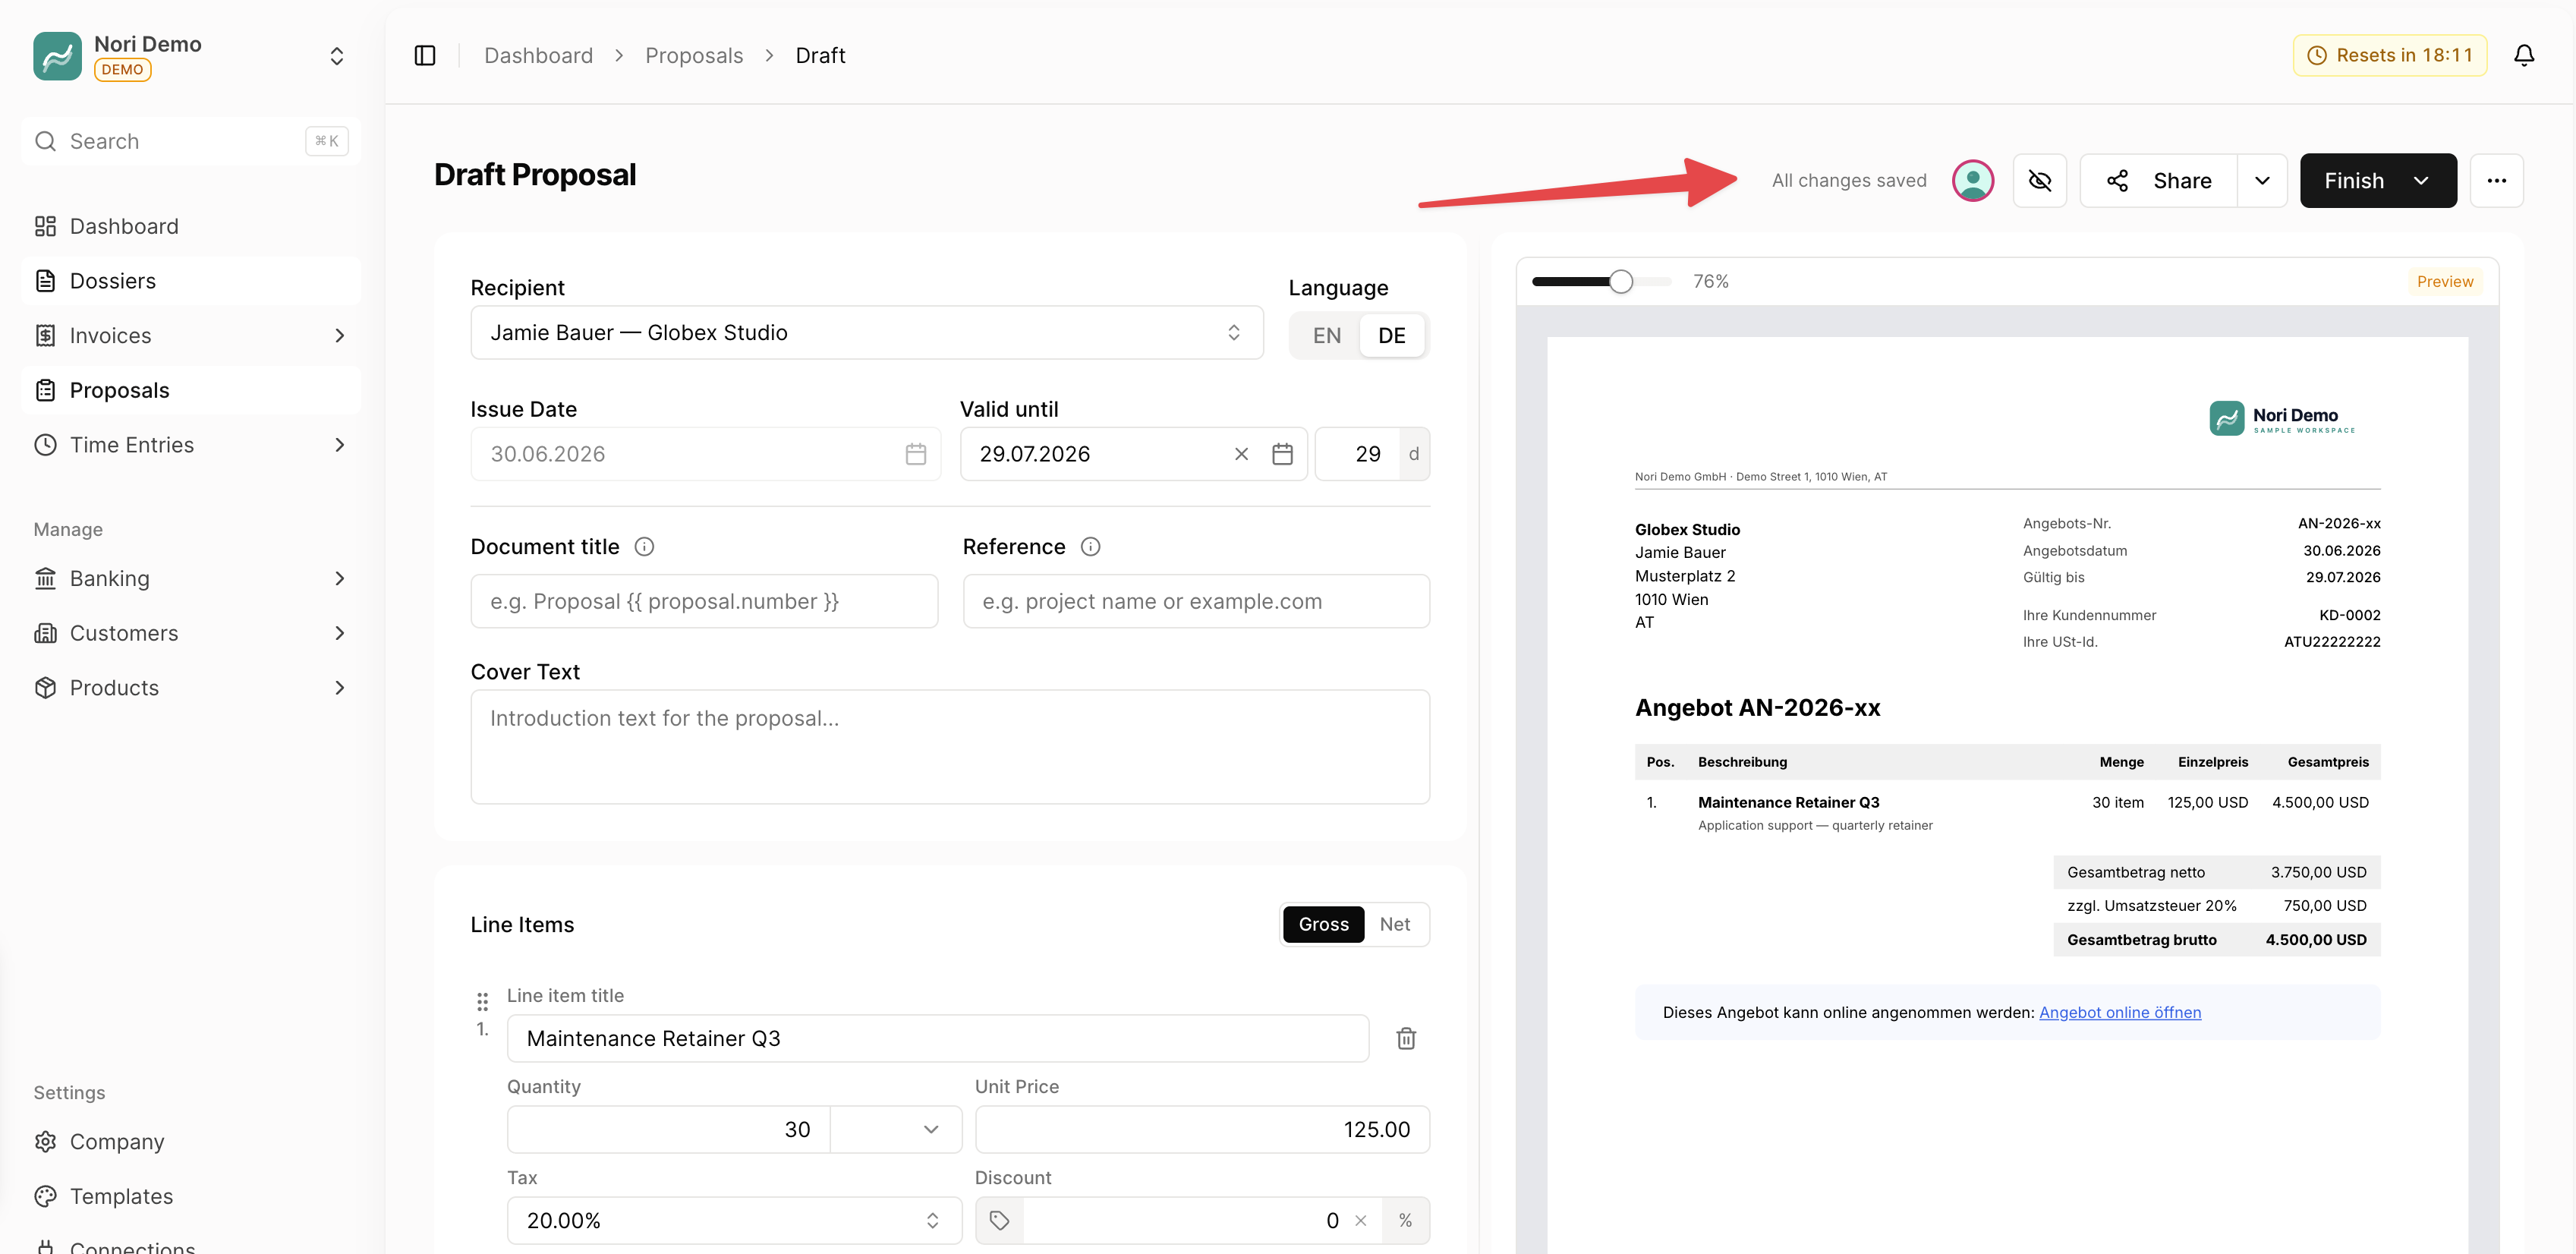The image size is (2576, 1254).
Task: Click the Reference info icon
Action: [1091, 547]
